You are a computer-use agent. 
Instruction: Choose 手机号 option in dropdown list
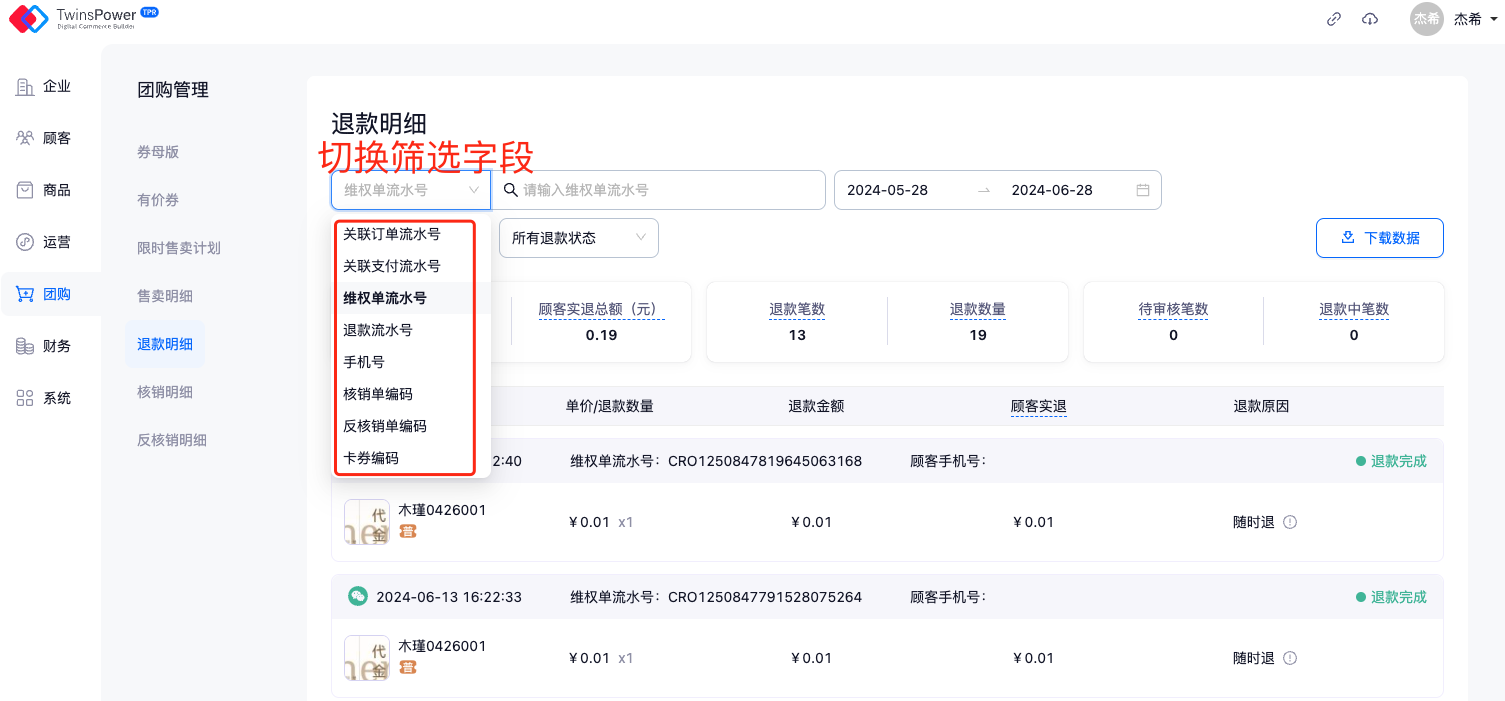364,362
